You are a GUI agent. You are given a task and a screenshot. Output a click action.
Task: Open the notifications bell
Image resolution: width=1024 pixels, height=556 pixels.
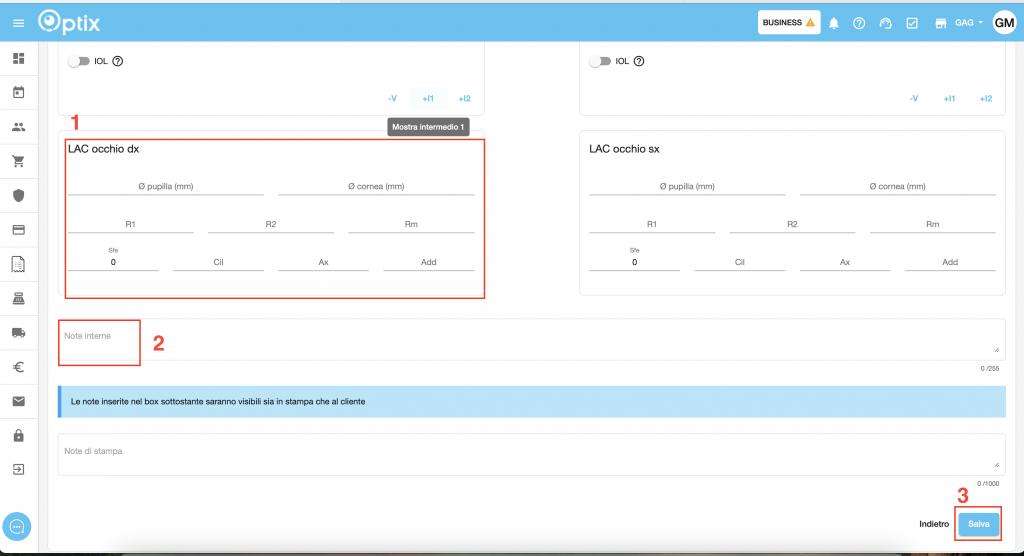coord(834,23)
